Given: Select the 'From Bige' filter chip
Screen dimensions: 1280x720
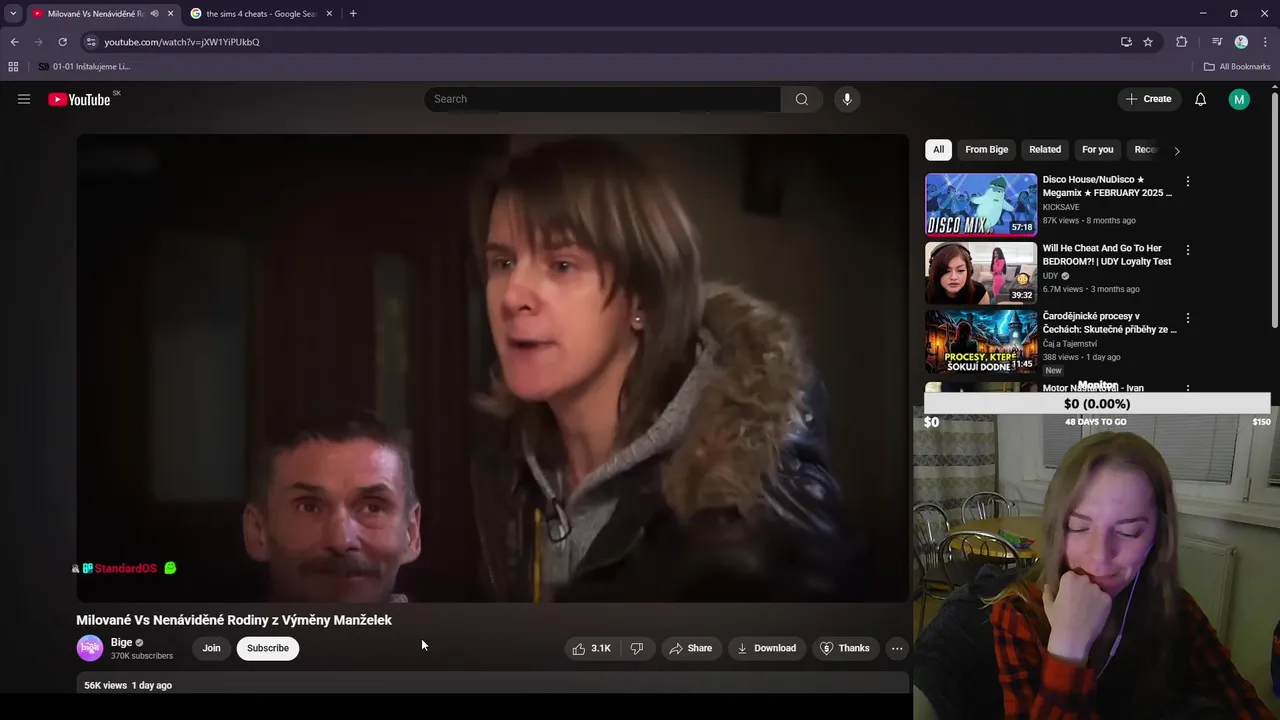Looking at the screenshot, I should [x=986, y=150].
